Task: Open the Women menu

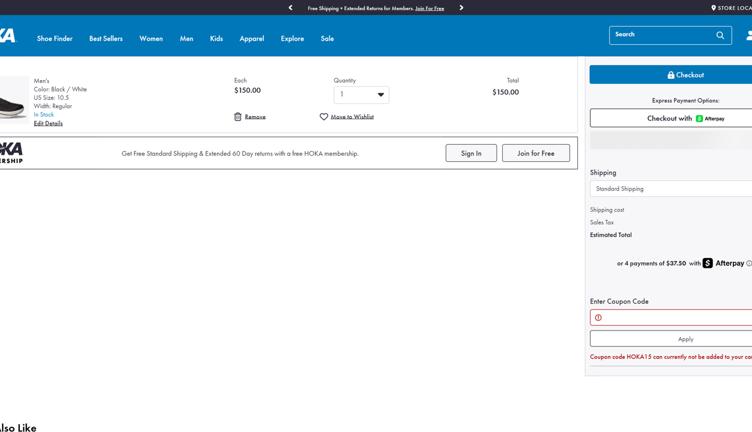Action: (151, 38)
